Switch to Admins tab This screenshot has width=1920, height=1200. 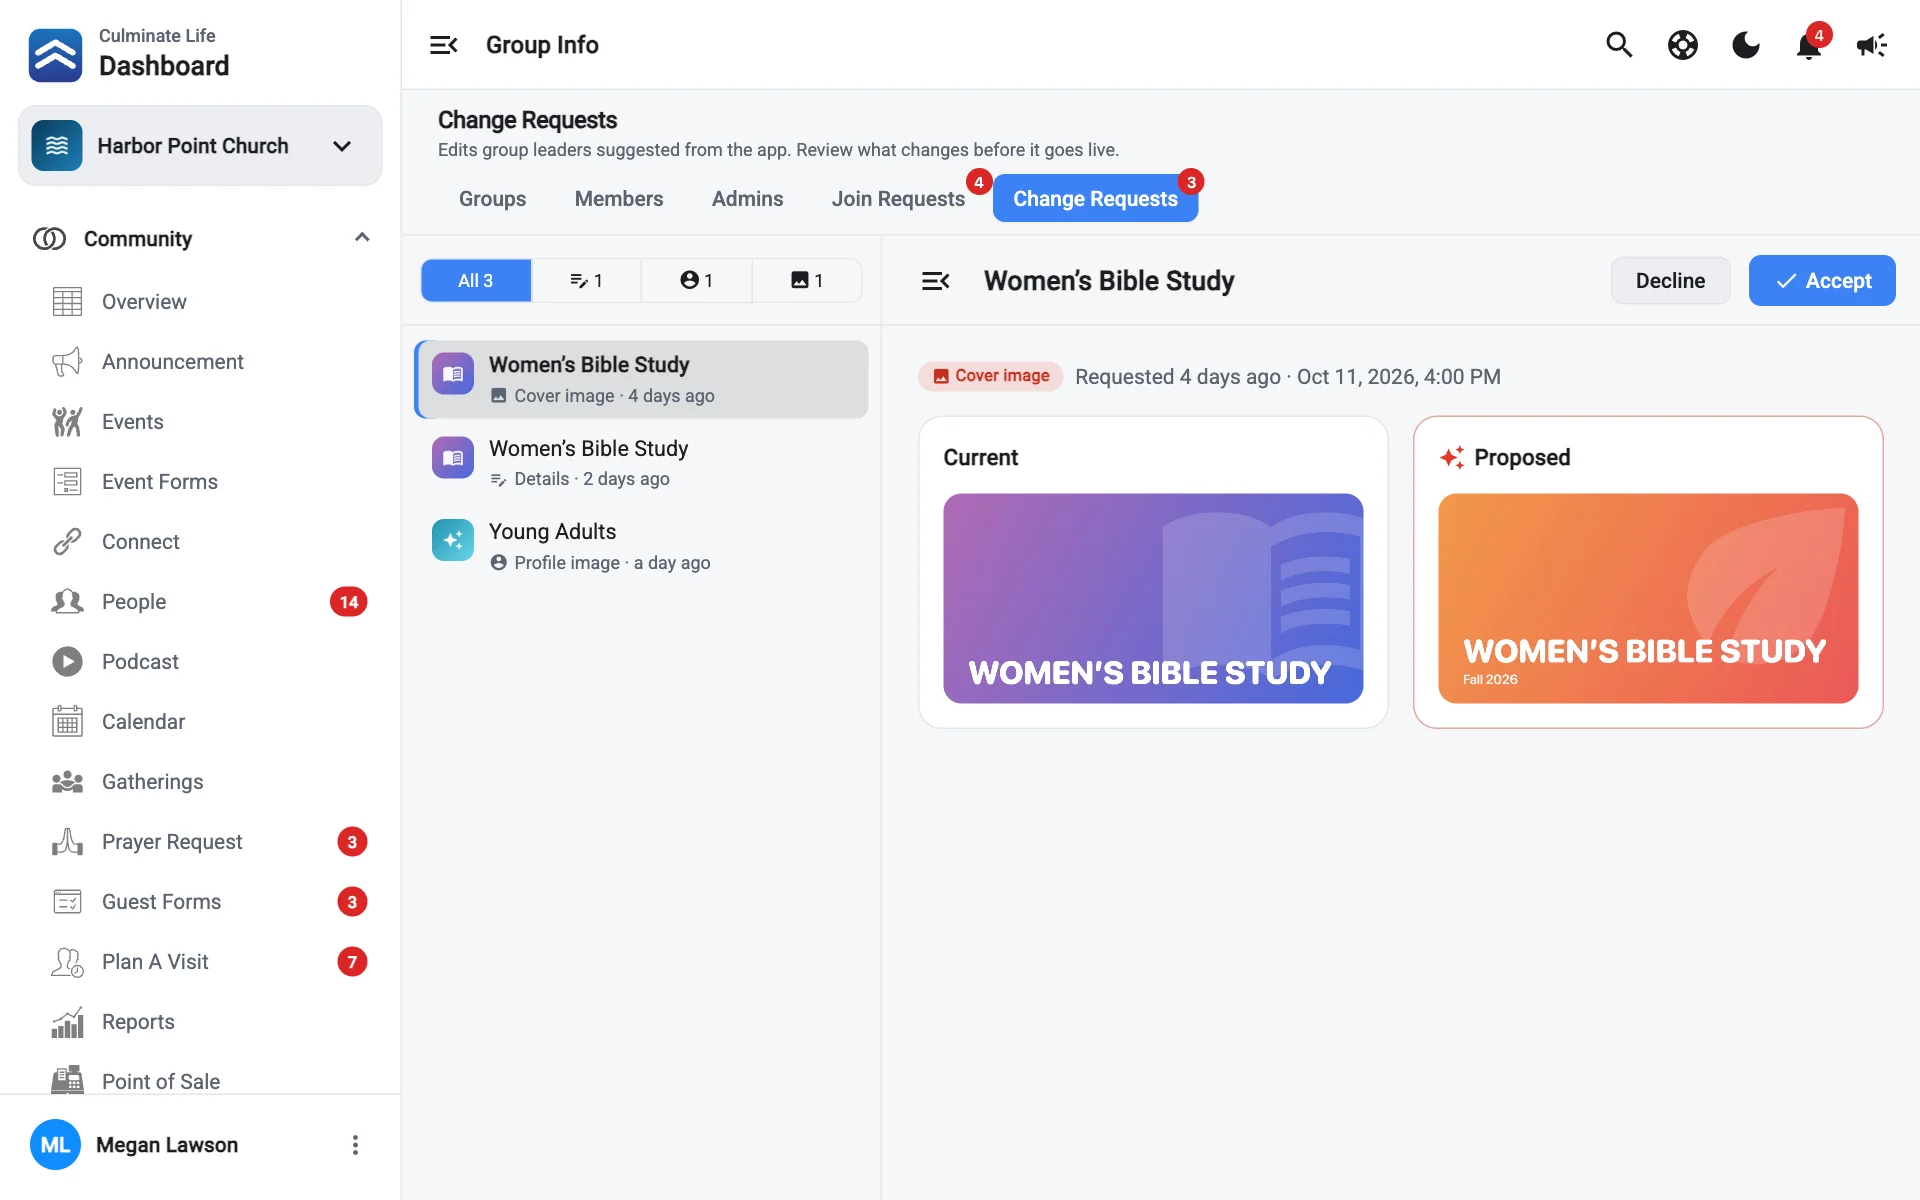click(x=747, y=199)
